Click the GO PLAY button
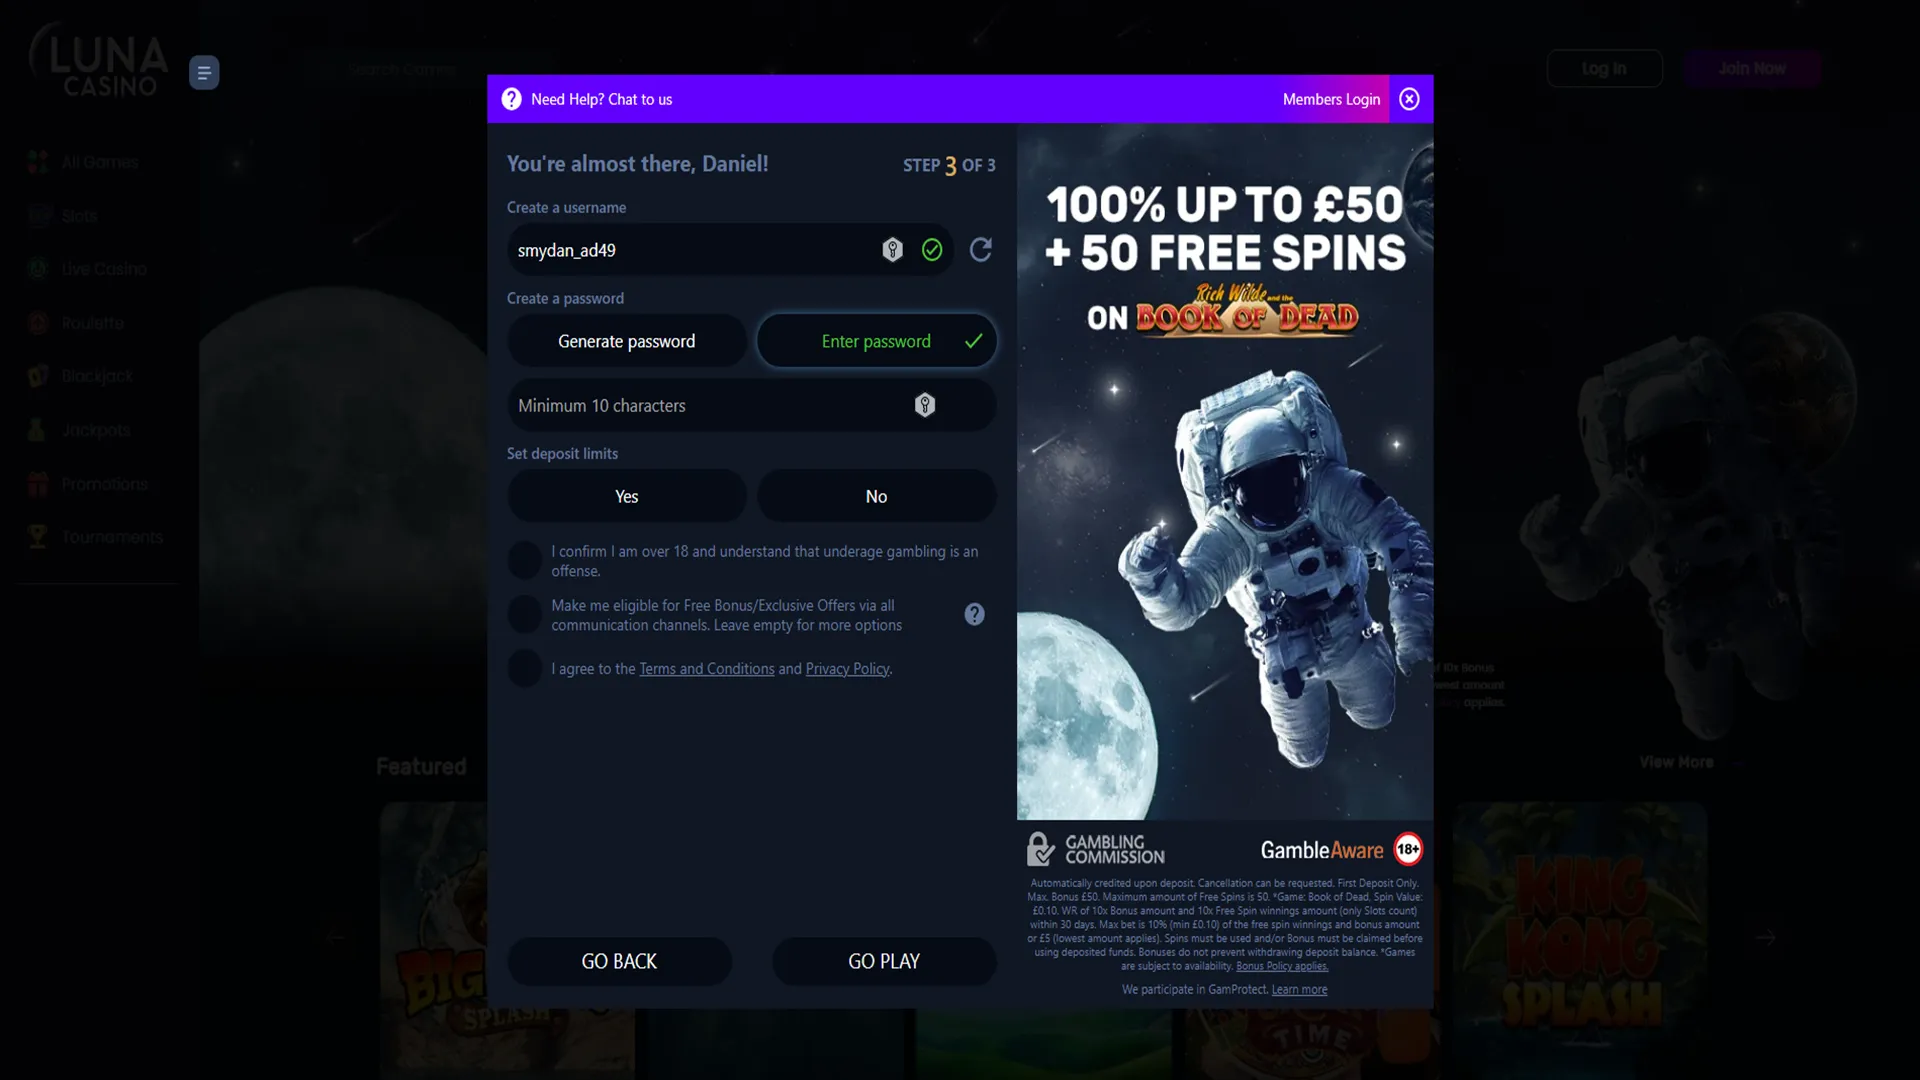1920x1080 pixels. click(x=884, y=961)
